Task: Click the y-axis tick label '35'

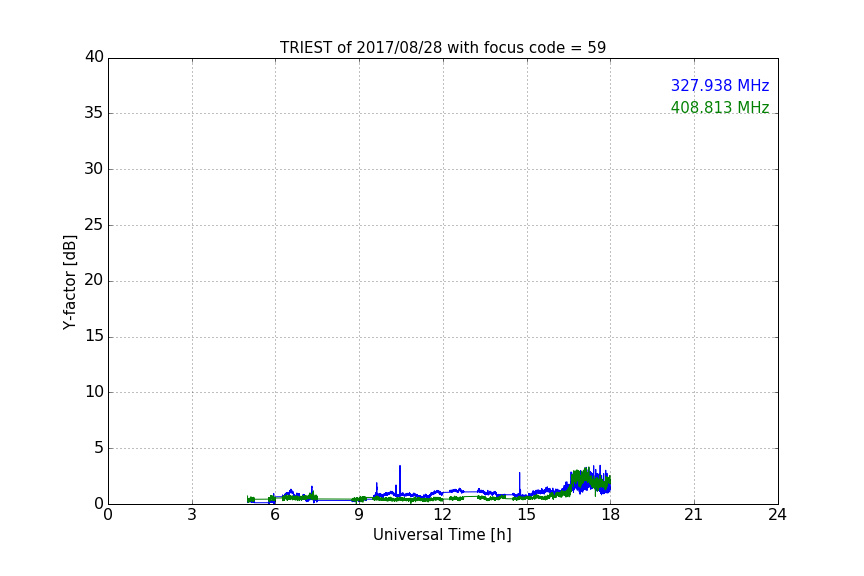Action: (94, 113)
